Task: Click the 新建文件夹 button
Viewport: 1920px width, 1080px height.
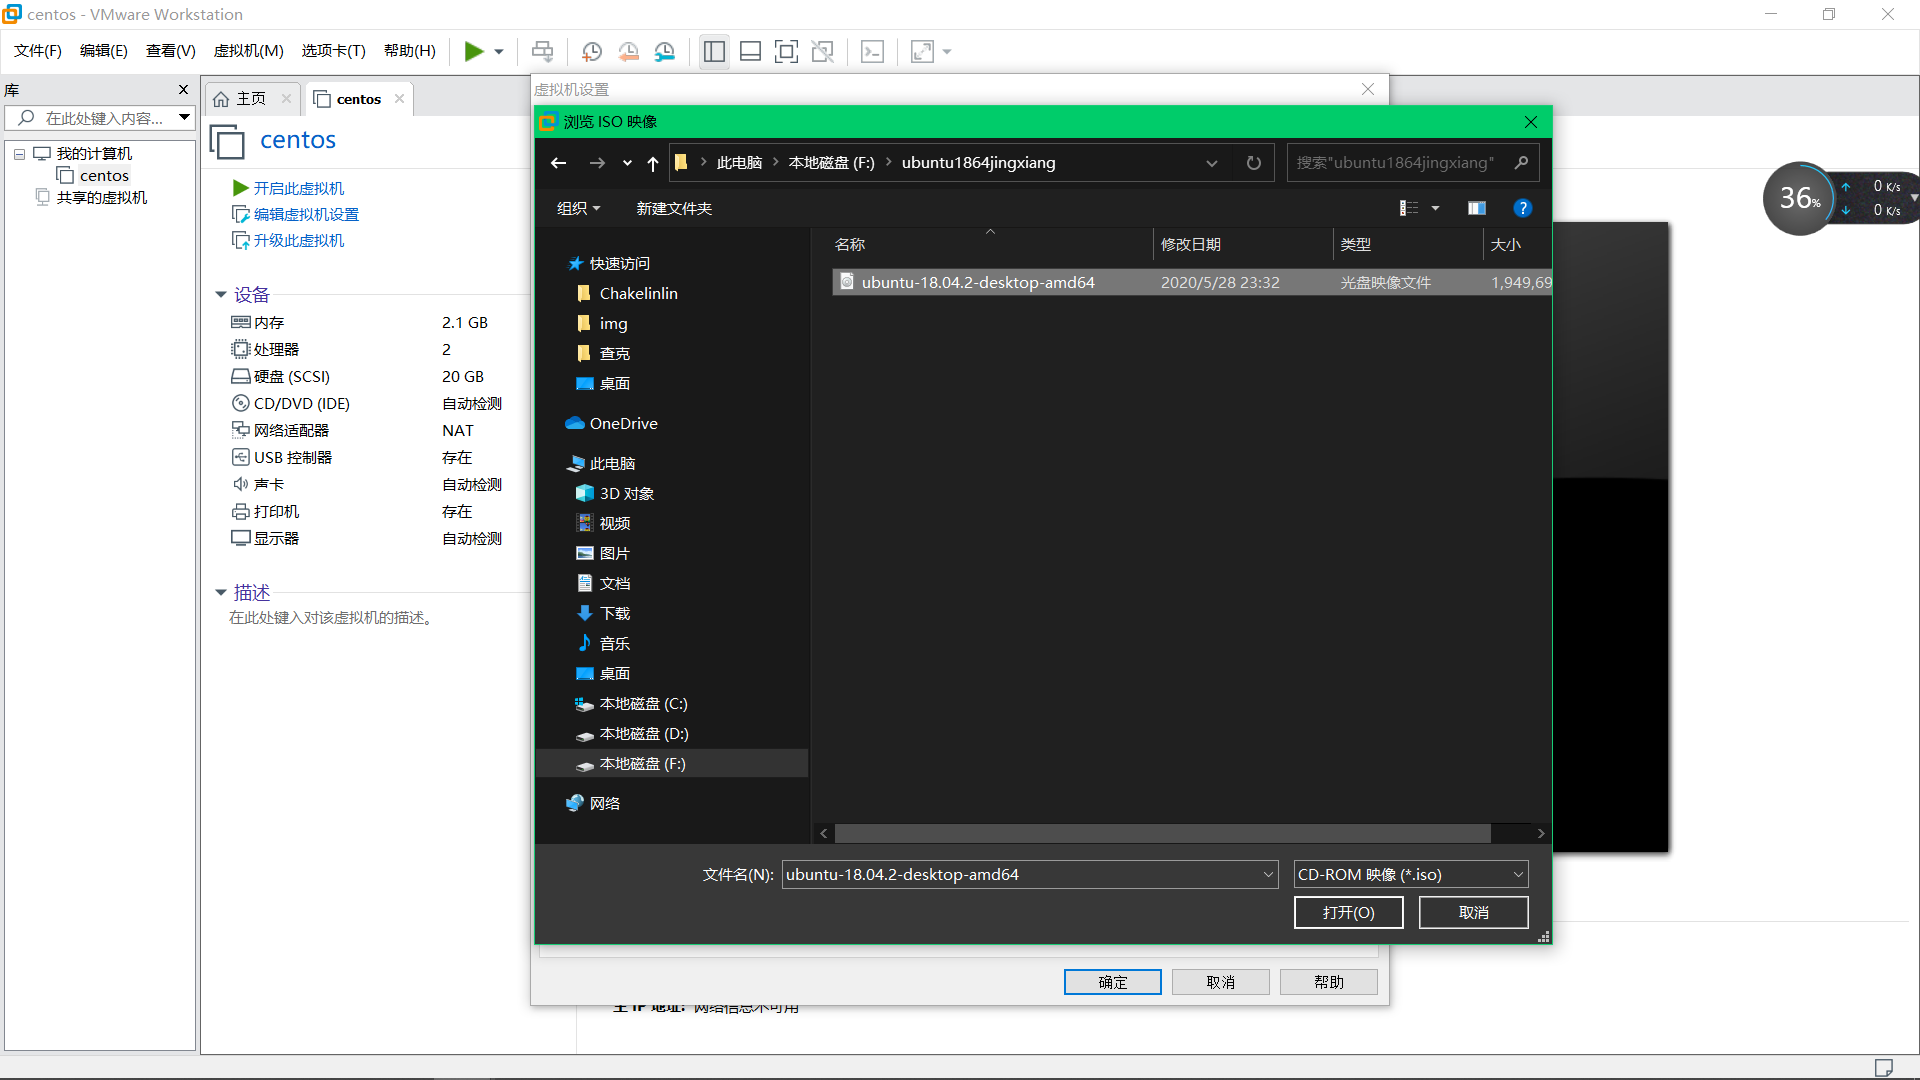Action: point(675,208)
